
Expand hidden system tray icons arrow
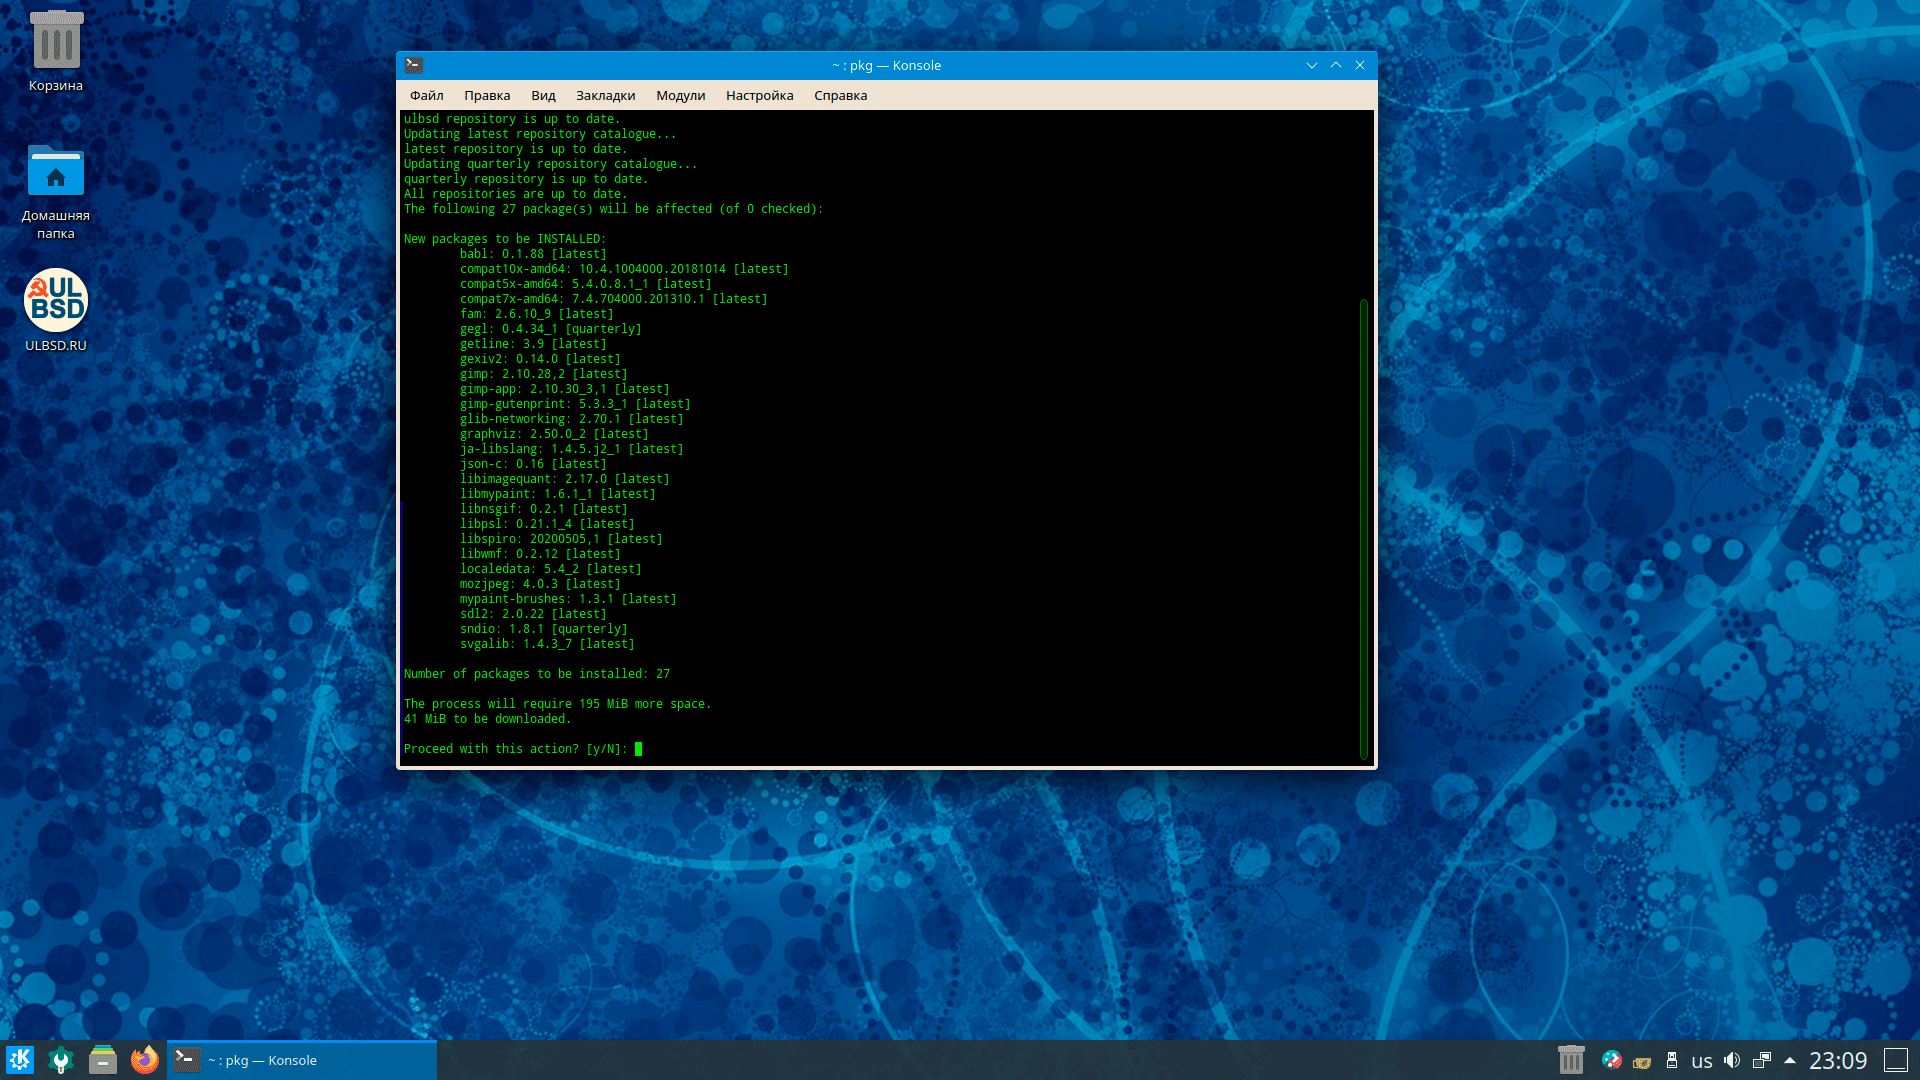click(1790, 1060)
